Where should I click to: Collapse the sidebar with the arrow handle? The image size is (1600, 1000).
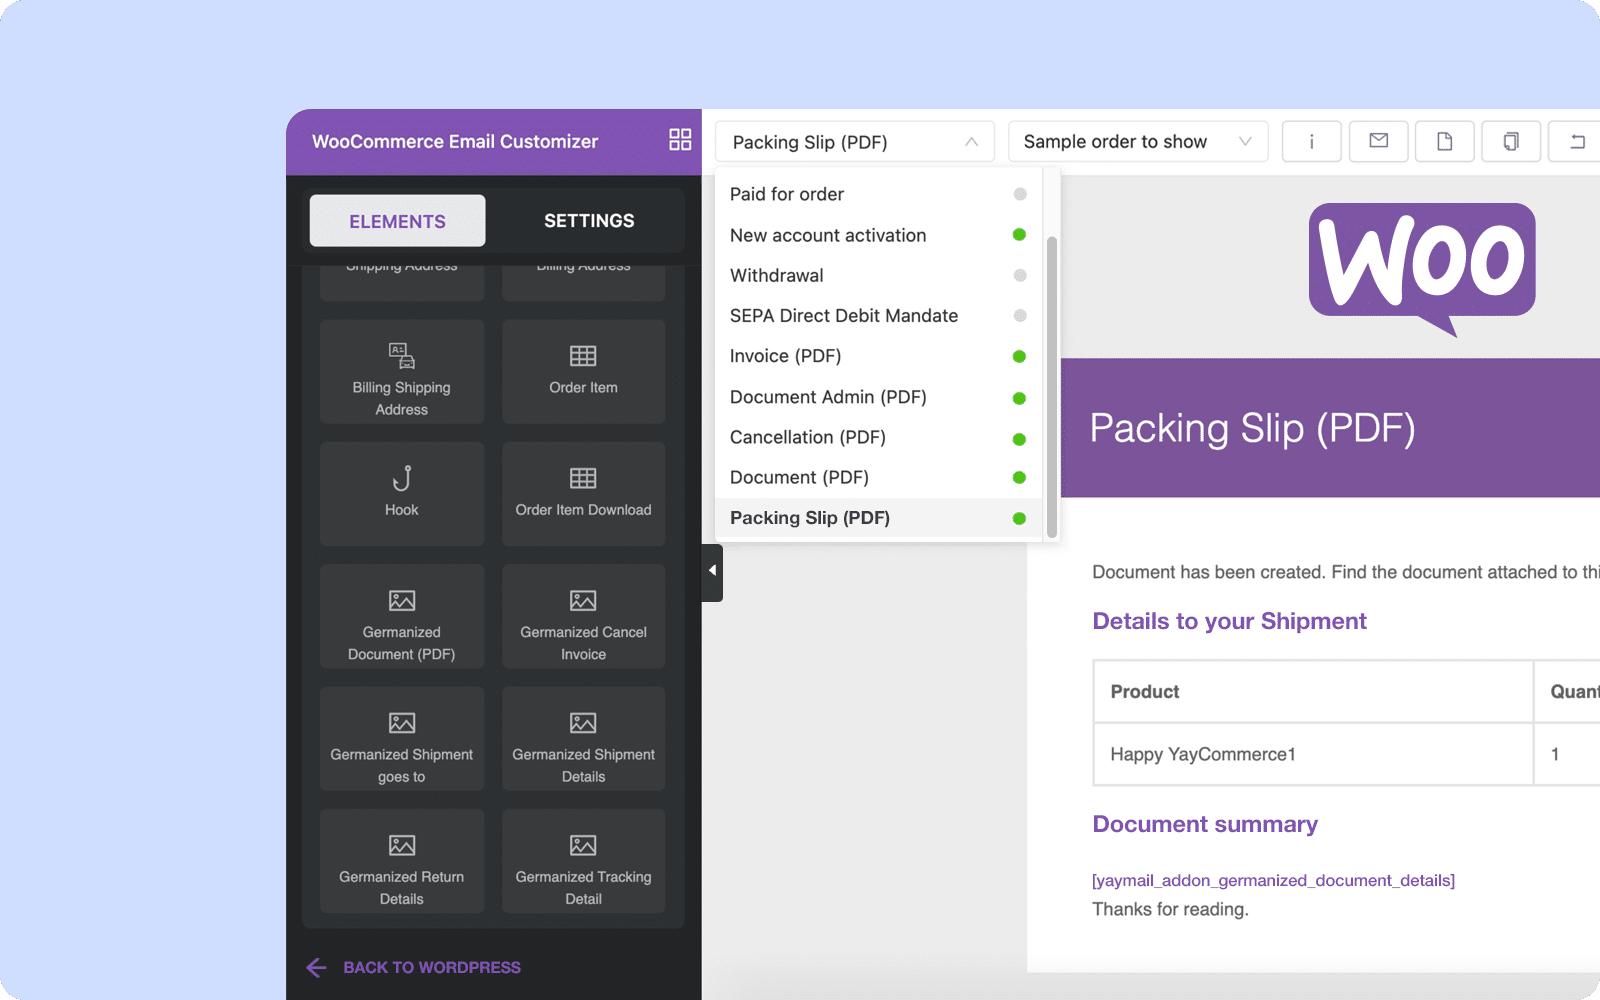pos(712,571)
